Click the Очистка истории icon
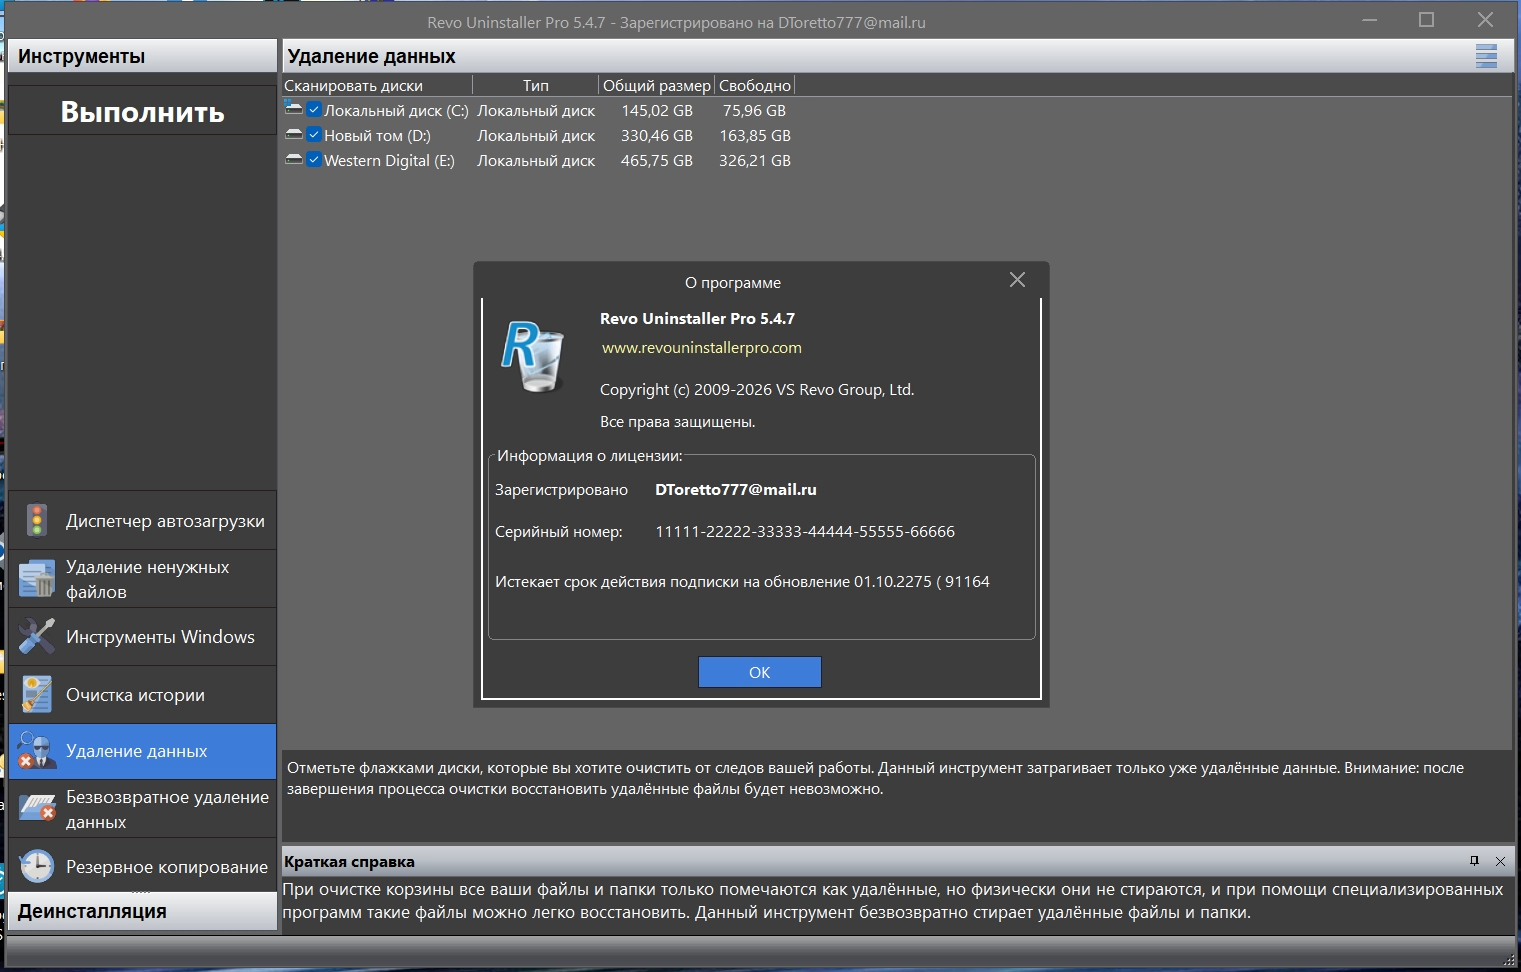Screen dimensions: 1521x972 point(37,695)
